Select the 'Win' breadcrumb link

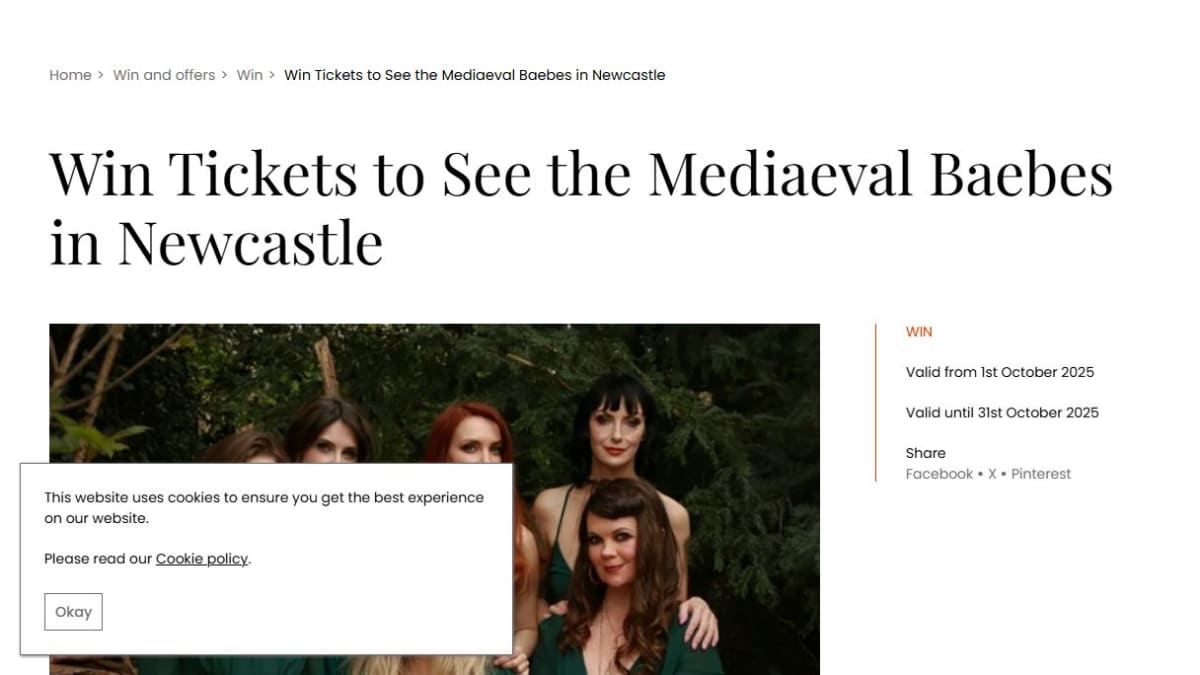[x=250, y=75]
